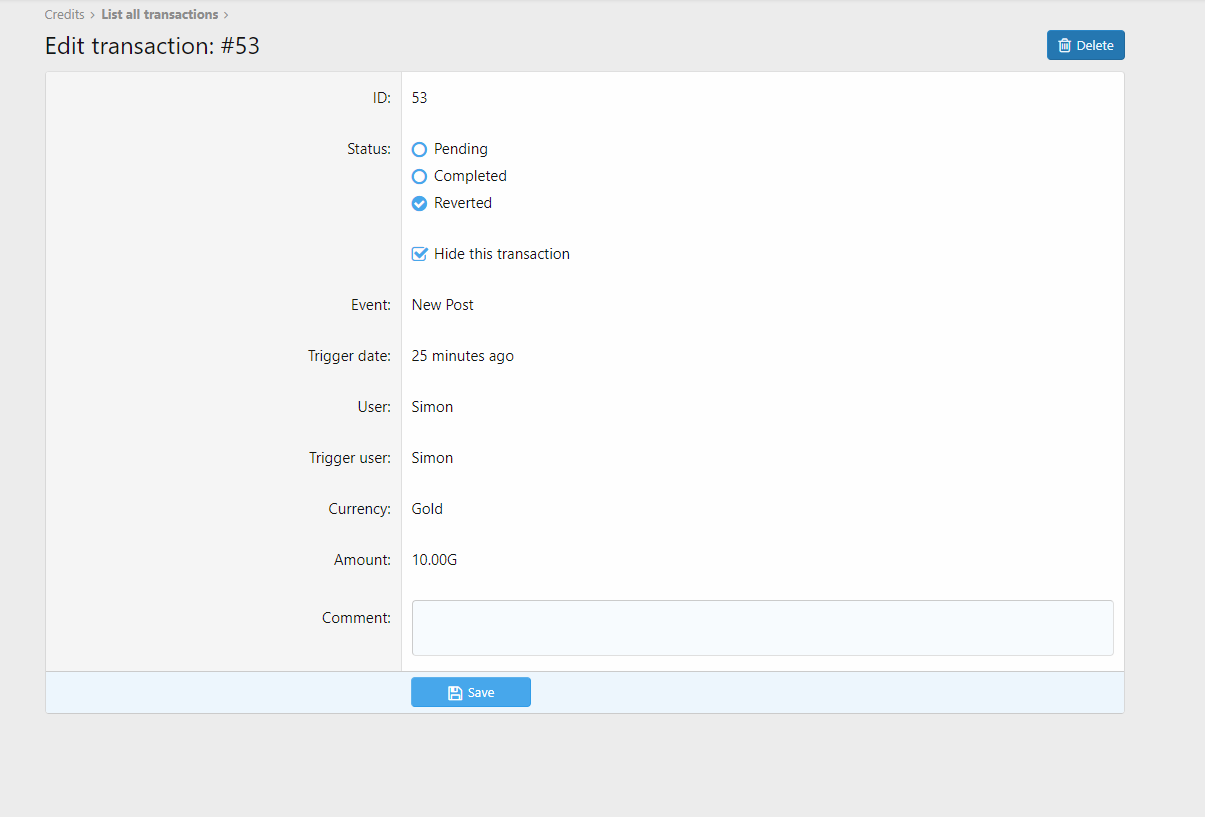
Task: Click the Currency value 'Gold'
Action: click(427, 509)
